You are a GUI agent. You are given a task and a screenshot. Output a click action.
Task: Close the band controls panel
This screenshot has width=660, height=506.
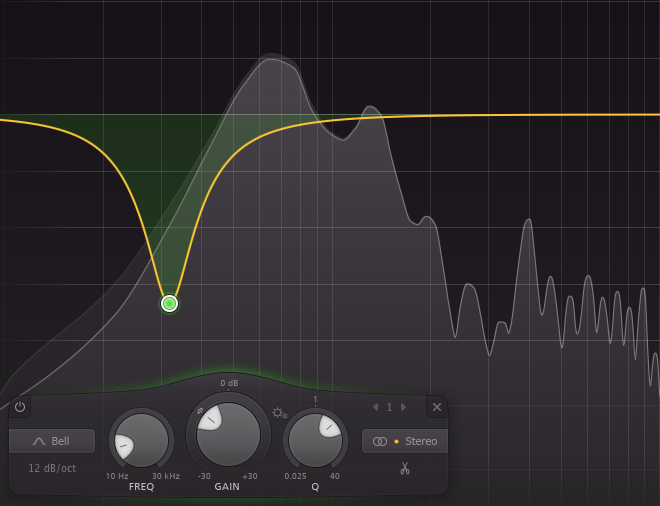[x=437, y=407]
